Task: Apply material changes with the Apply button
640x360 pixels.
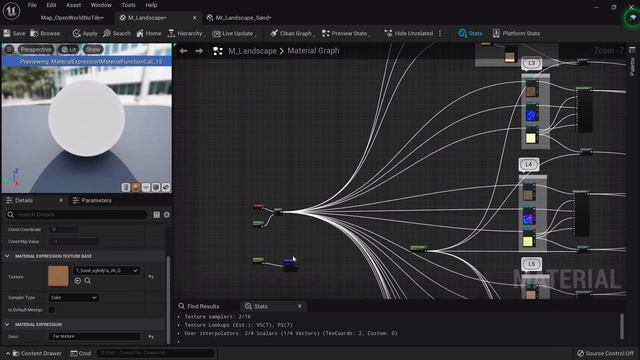Action: coord(85,33)
